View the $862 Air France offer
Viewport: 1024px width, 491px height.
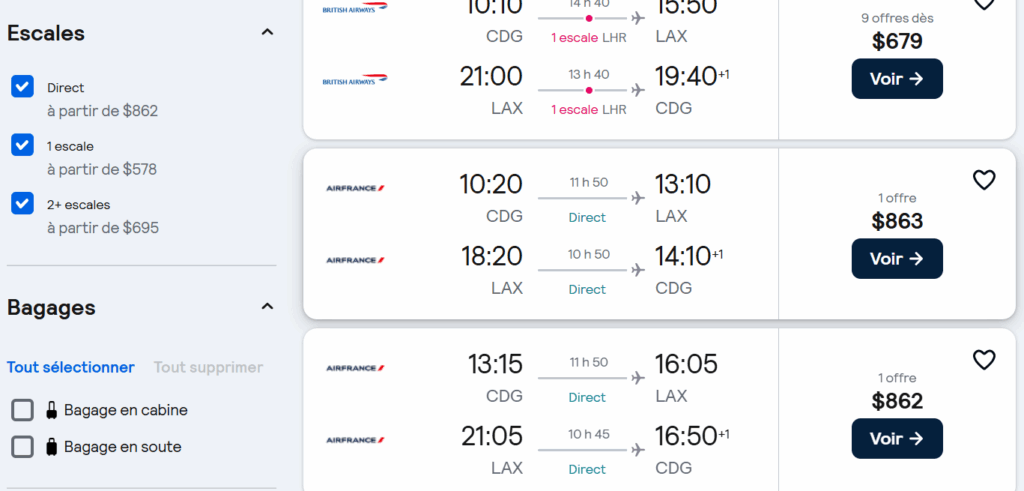coord(897,439)
